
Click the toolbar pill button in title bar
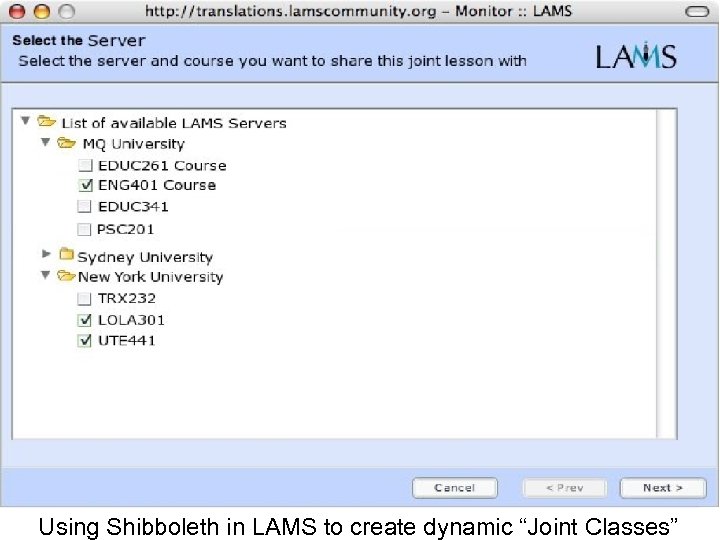(x=697, y=11)
